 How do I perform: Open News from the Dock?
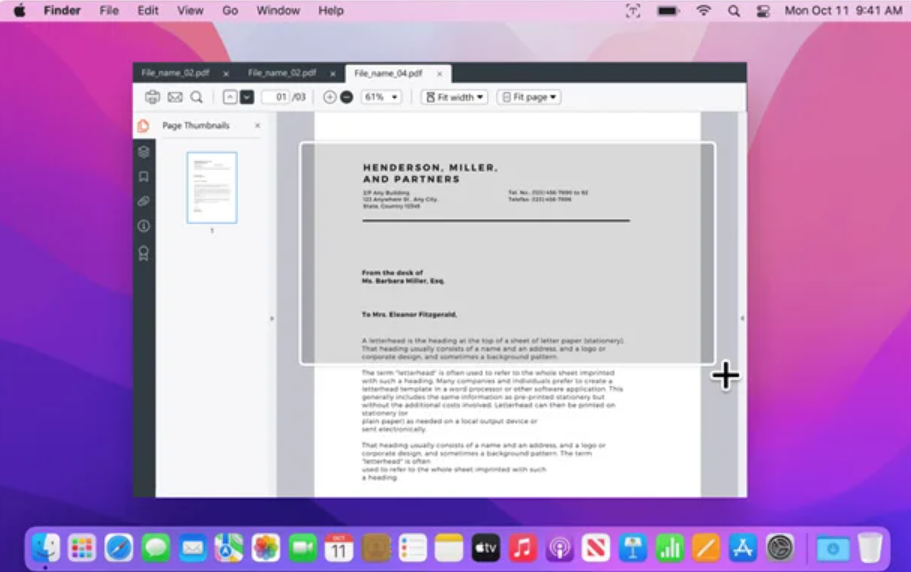click(596, 548)
